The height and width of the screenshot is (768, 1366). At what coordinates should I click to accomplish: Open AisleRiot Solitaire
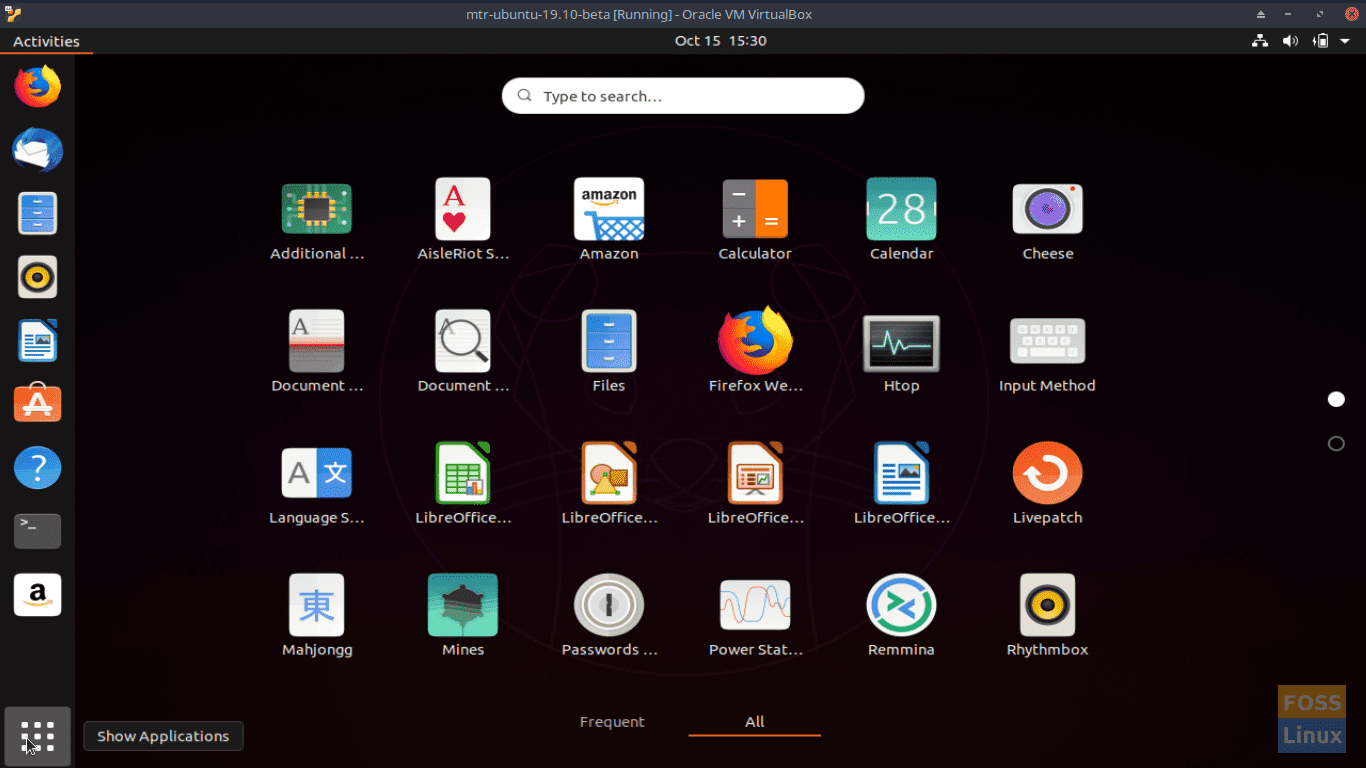pos(463,210)
